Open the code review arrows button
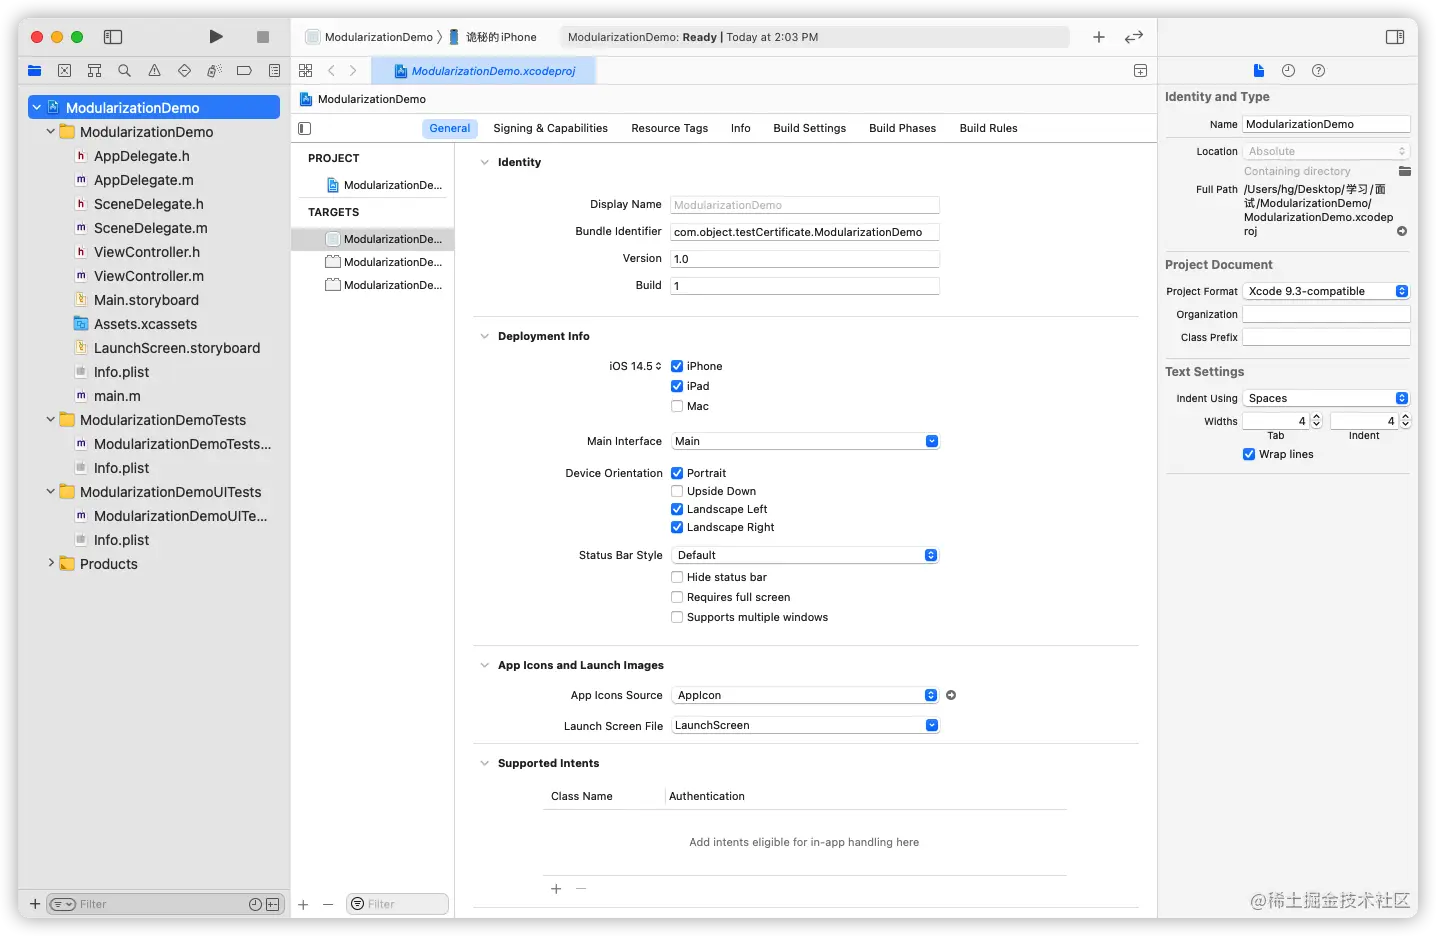This screenshot has height=936, width=1436. [1134, 37]
